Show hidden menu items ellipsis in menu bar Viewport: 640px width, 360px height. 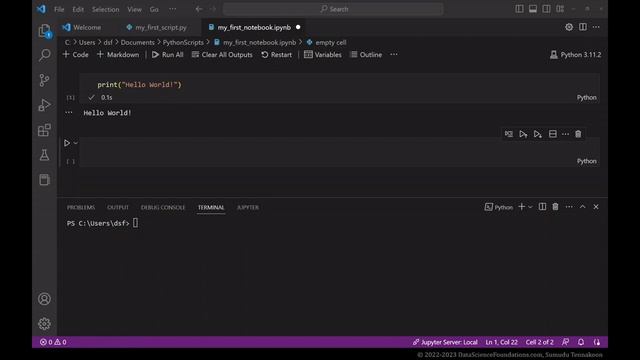point(173,9)
